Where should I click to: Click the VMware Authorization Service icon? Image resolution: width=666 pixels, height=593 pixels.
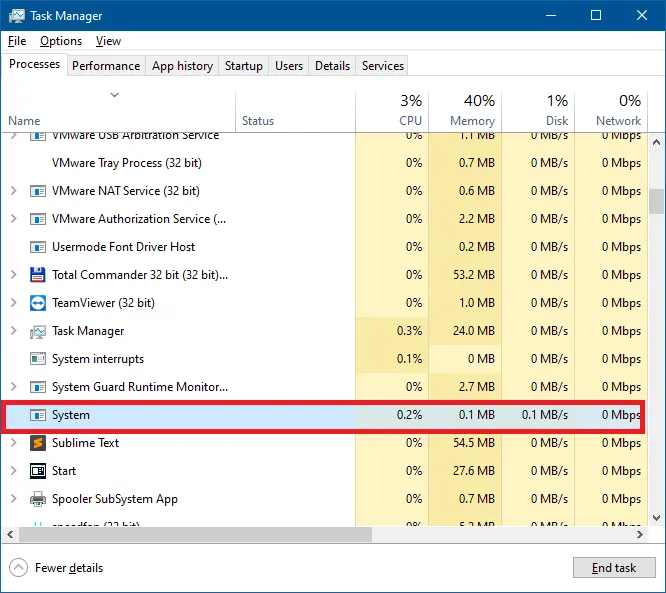(38, 219)
